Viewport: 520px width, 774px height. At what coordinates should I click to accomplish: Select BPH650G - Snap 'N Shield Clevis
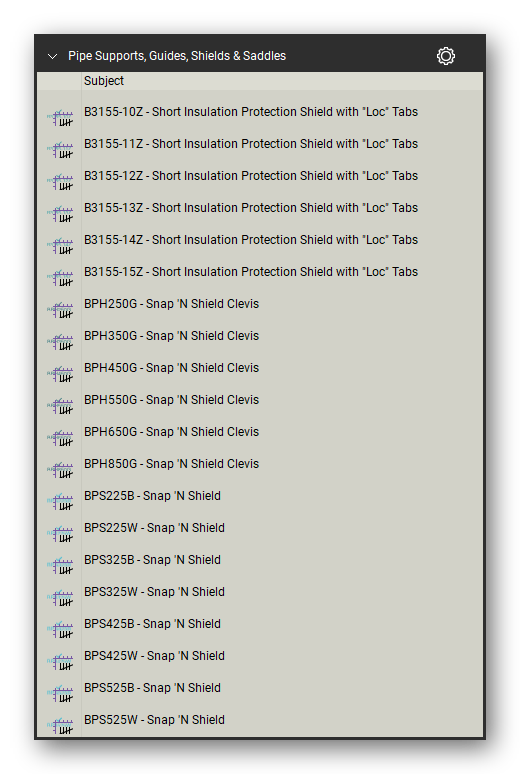click(171, 432)
